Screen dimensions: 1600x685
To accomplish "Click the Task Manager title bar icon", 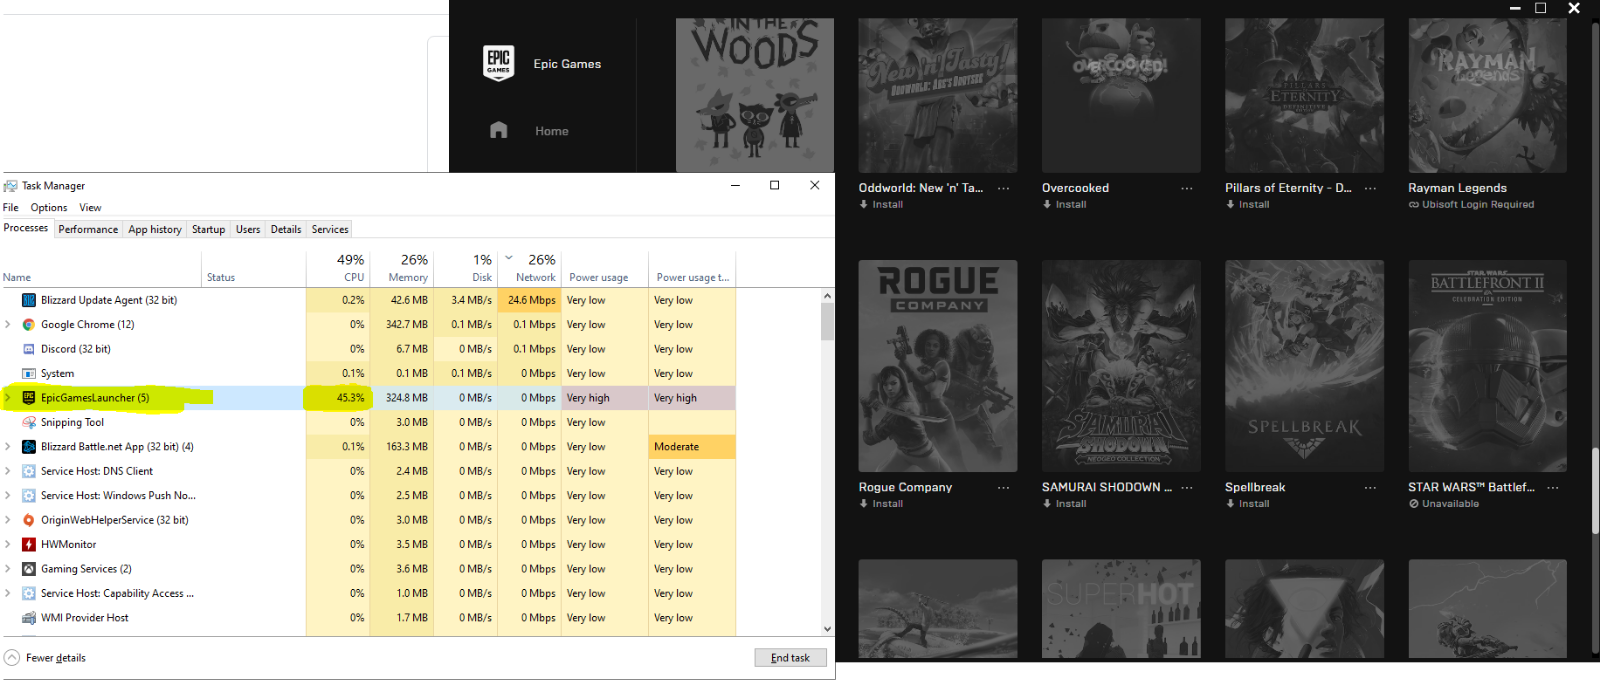I will coord(10,186).
